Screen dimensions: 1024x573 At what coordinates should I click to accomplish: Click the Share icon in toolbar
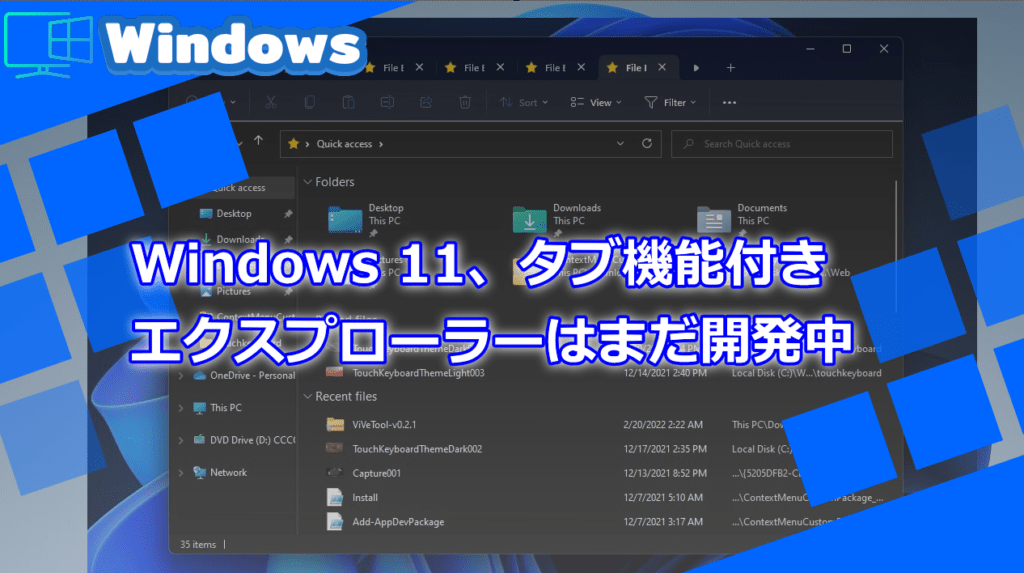[426, 103]
